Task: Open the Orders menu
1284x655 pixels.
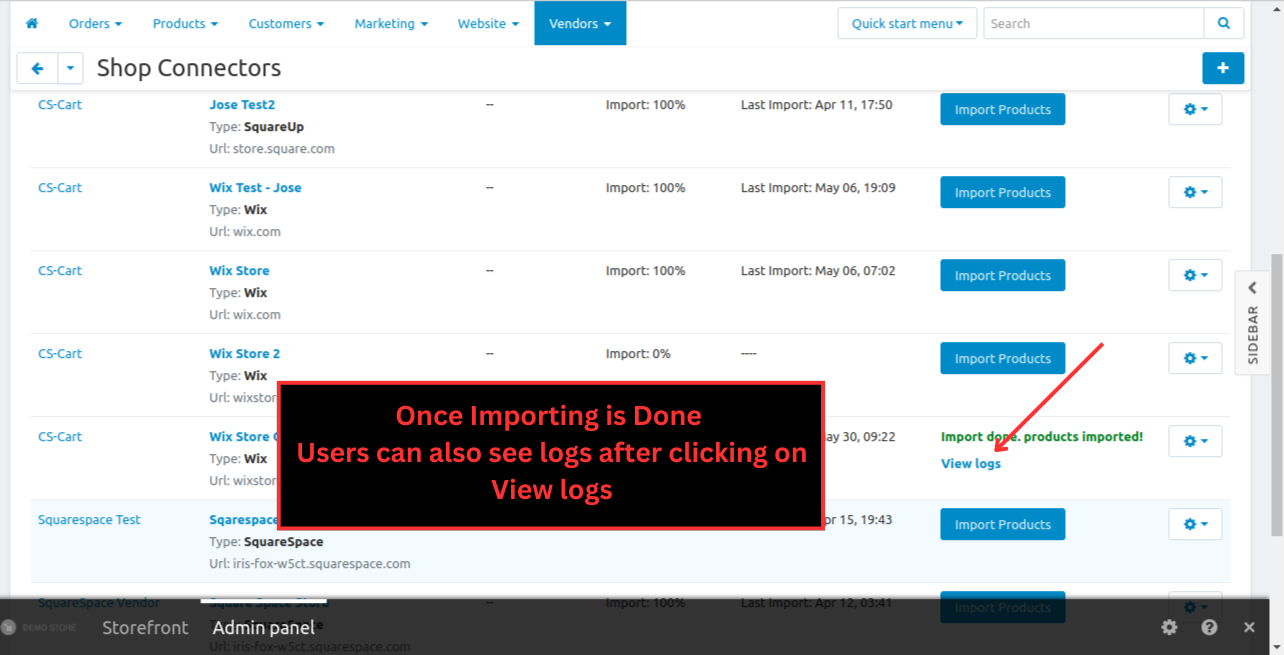Action: (x=95, y=23)
